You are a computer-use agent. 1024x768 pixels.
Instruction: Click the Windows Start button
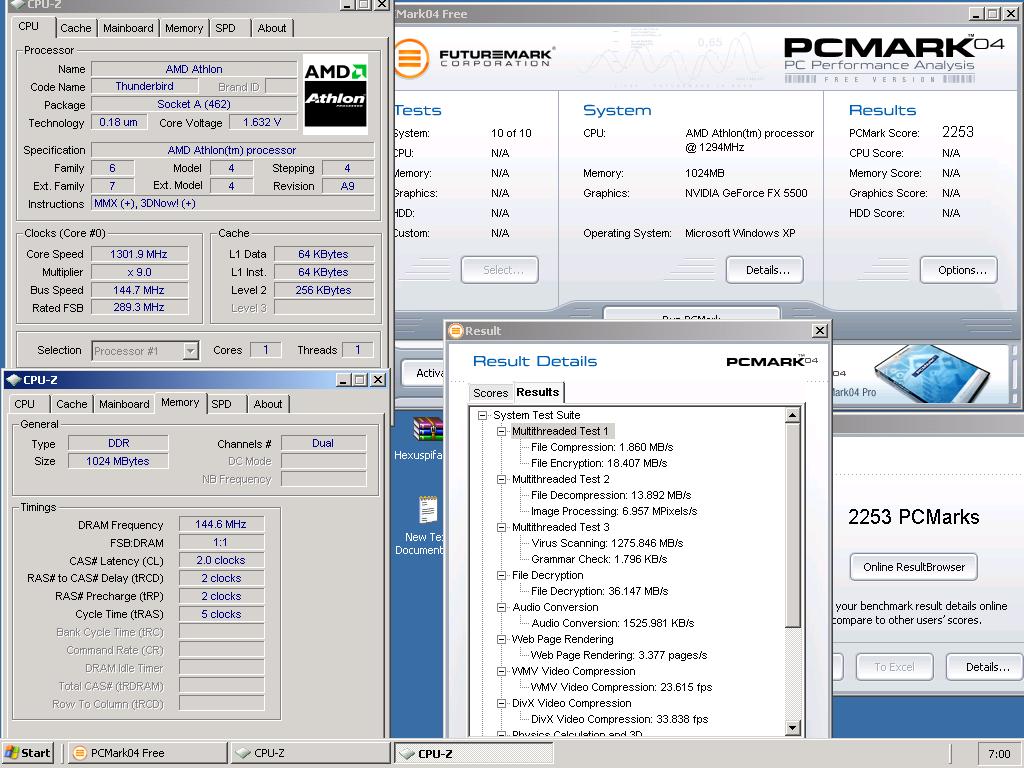point(27,753)
